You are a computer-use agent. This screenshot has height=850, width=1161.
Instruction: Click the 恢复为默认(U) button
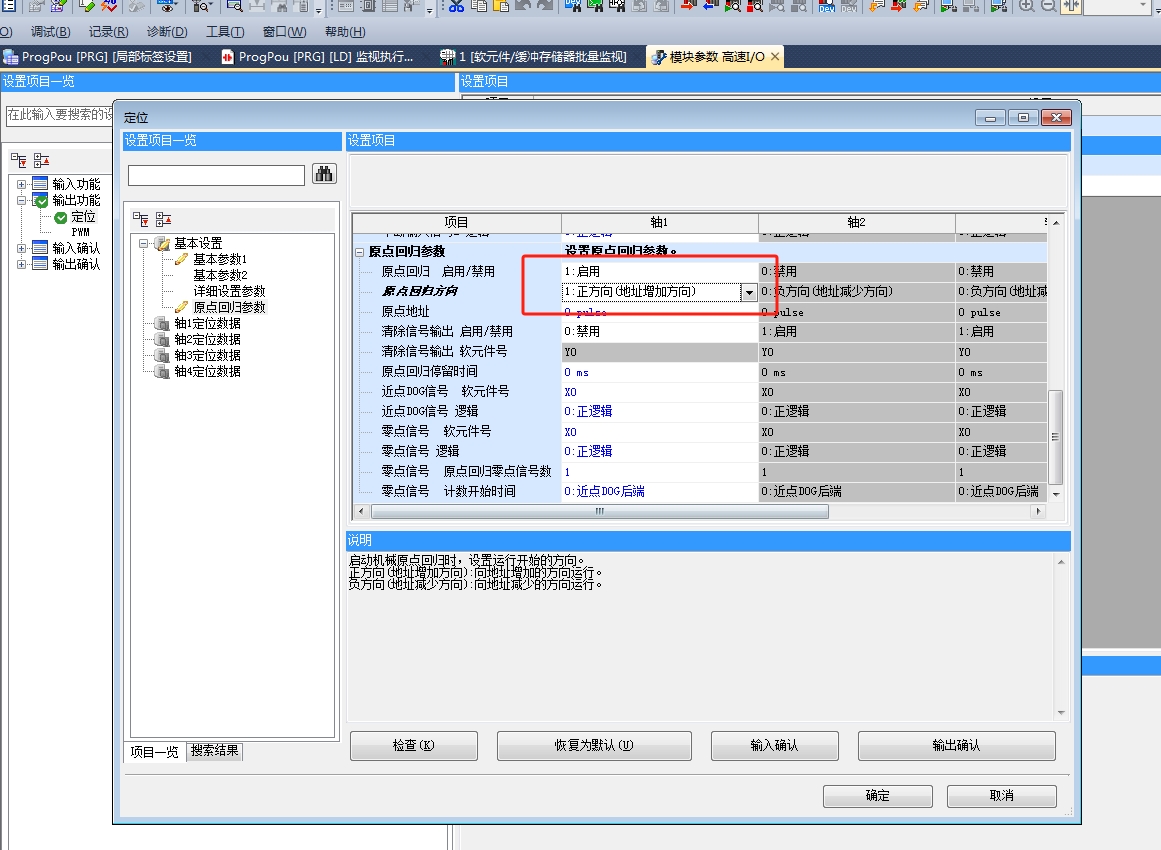tap(594, 745)
